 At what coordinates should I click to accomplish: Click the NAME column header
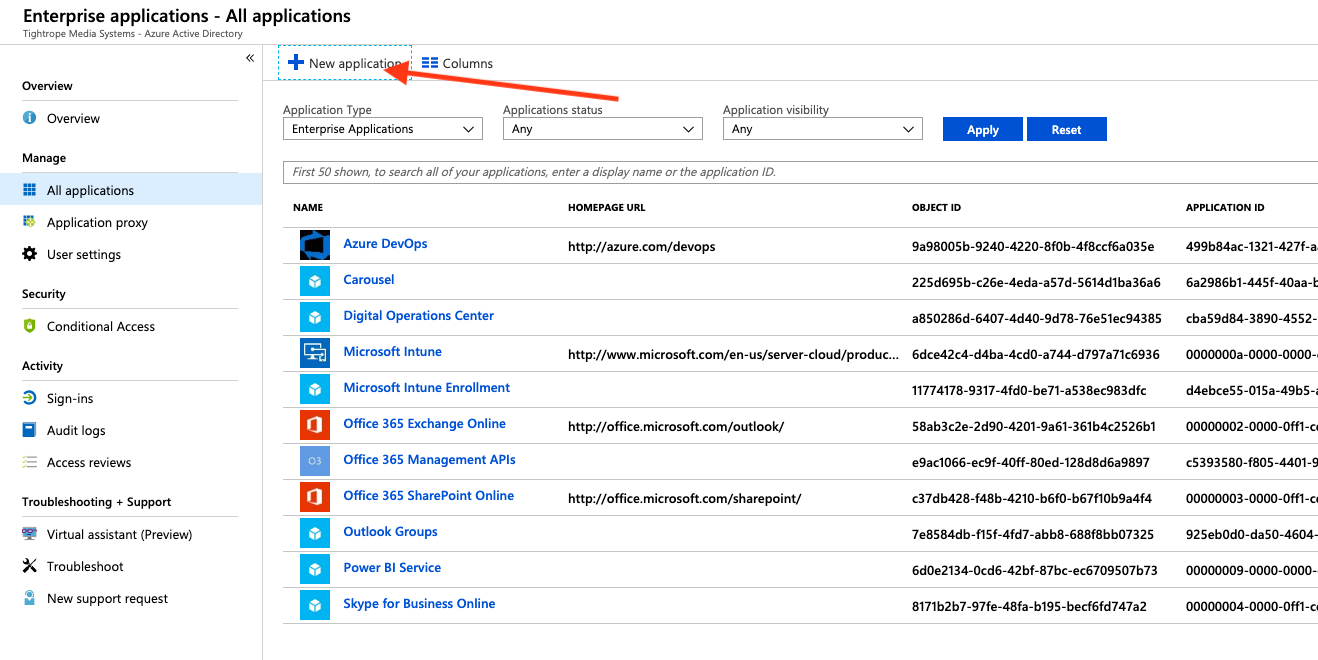(308, 208)
